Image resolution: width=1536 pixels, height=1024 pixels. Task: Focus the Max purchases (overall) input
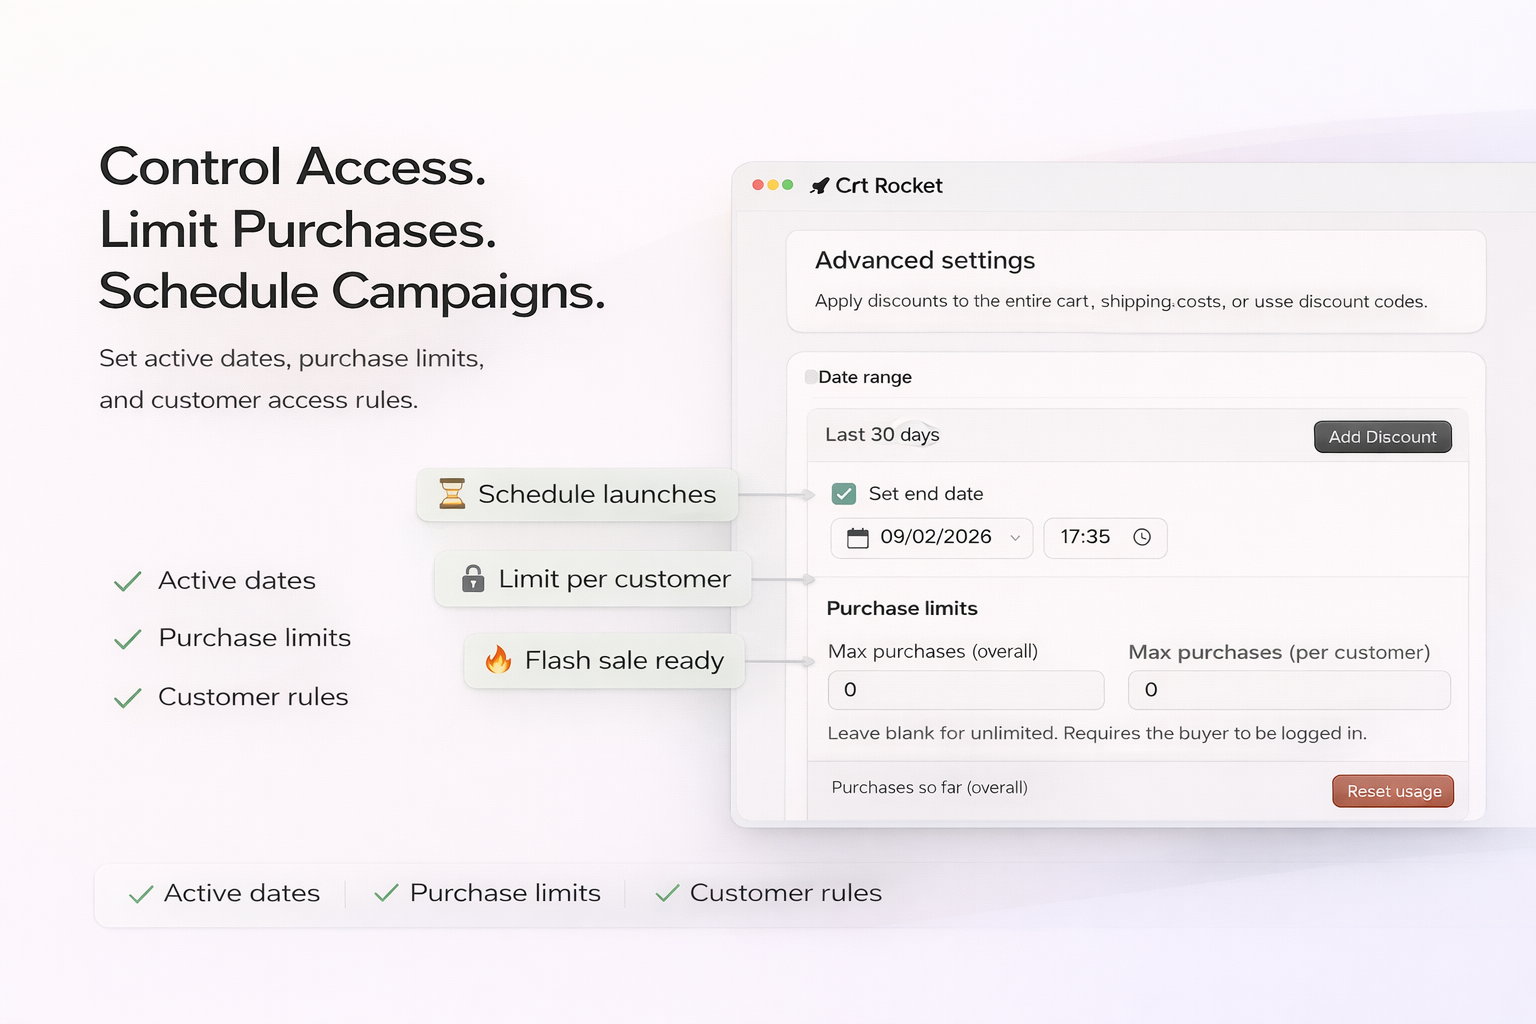tap(965, 690)
